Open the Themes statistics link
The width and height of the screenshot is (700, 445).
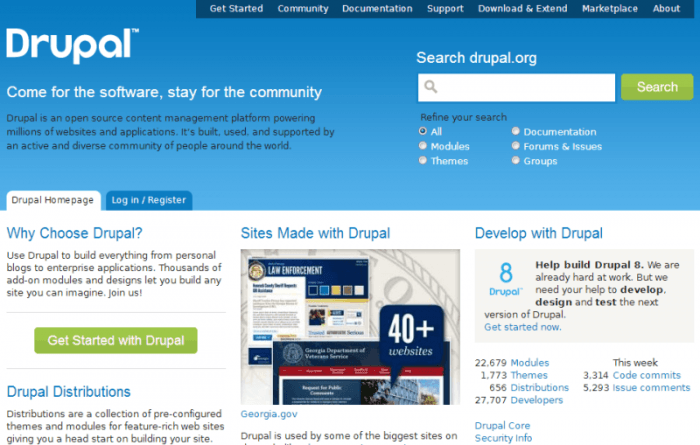pyautogui.click(x=529, y=375)
